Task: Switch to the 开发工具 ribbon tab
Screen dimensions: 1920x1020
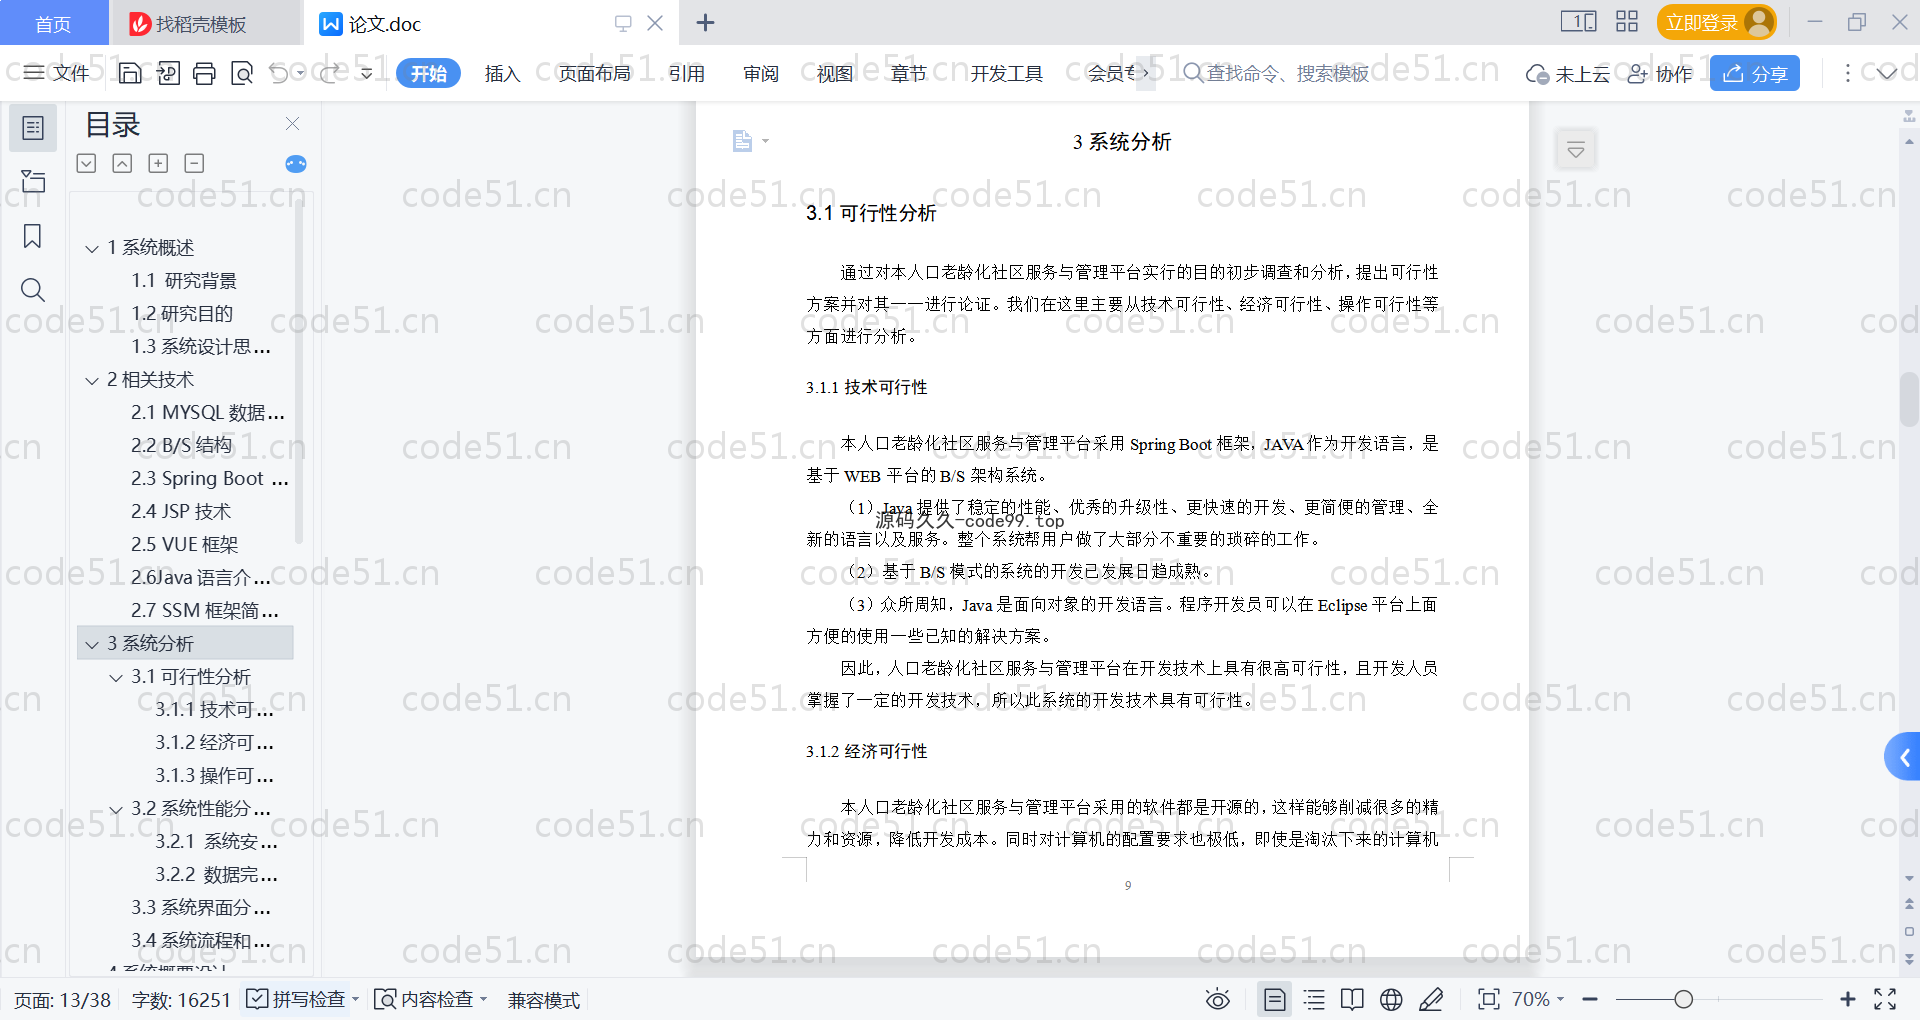Action: (1006, 73)
